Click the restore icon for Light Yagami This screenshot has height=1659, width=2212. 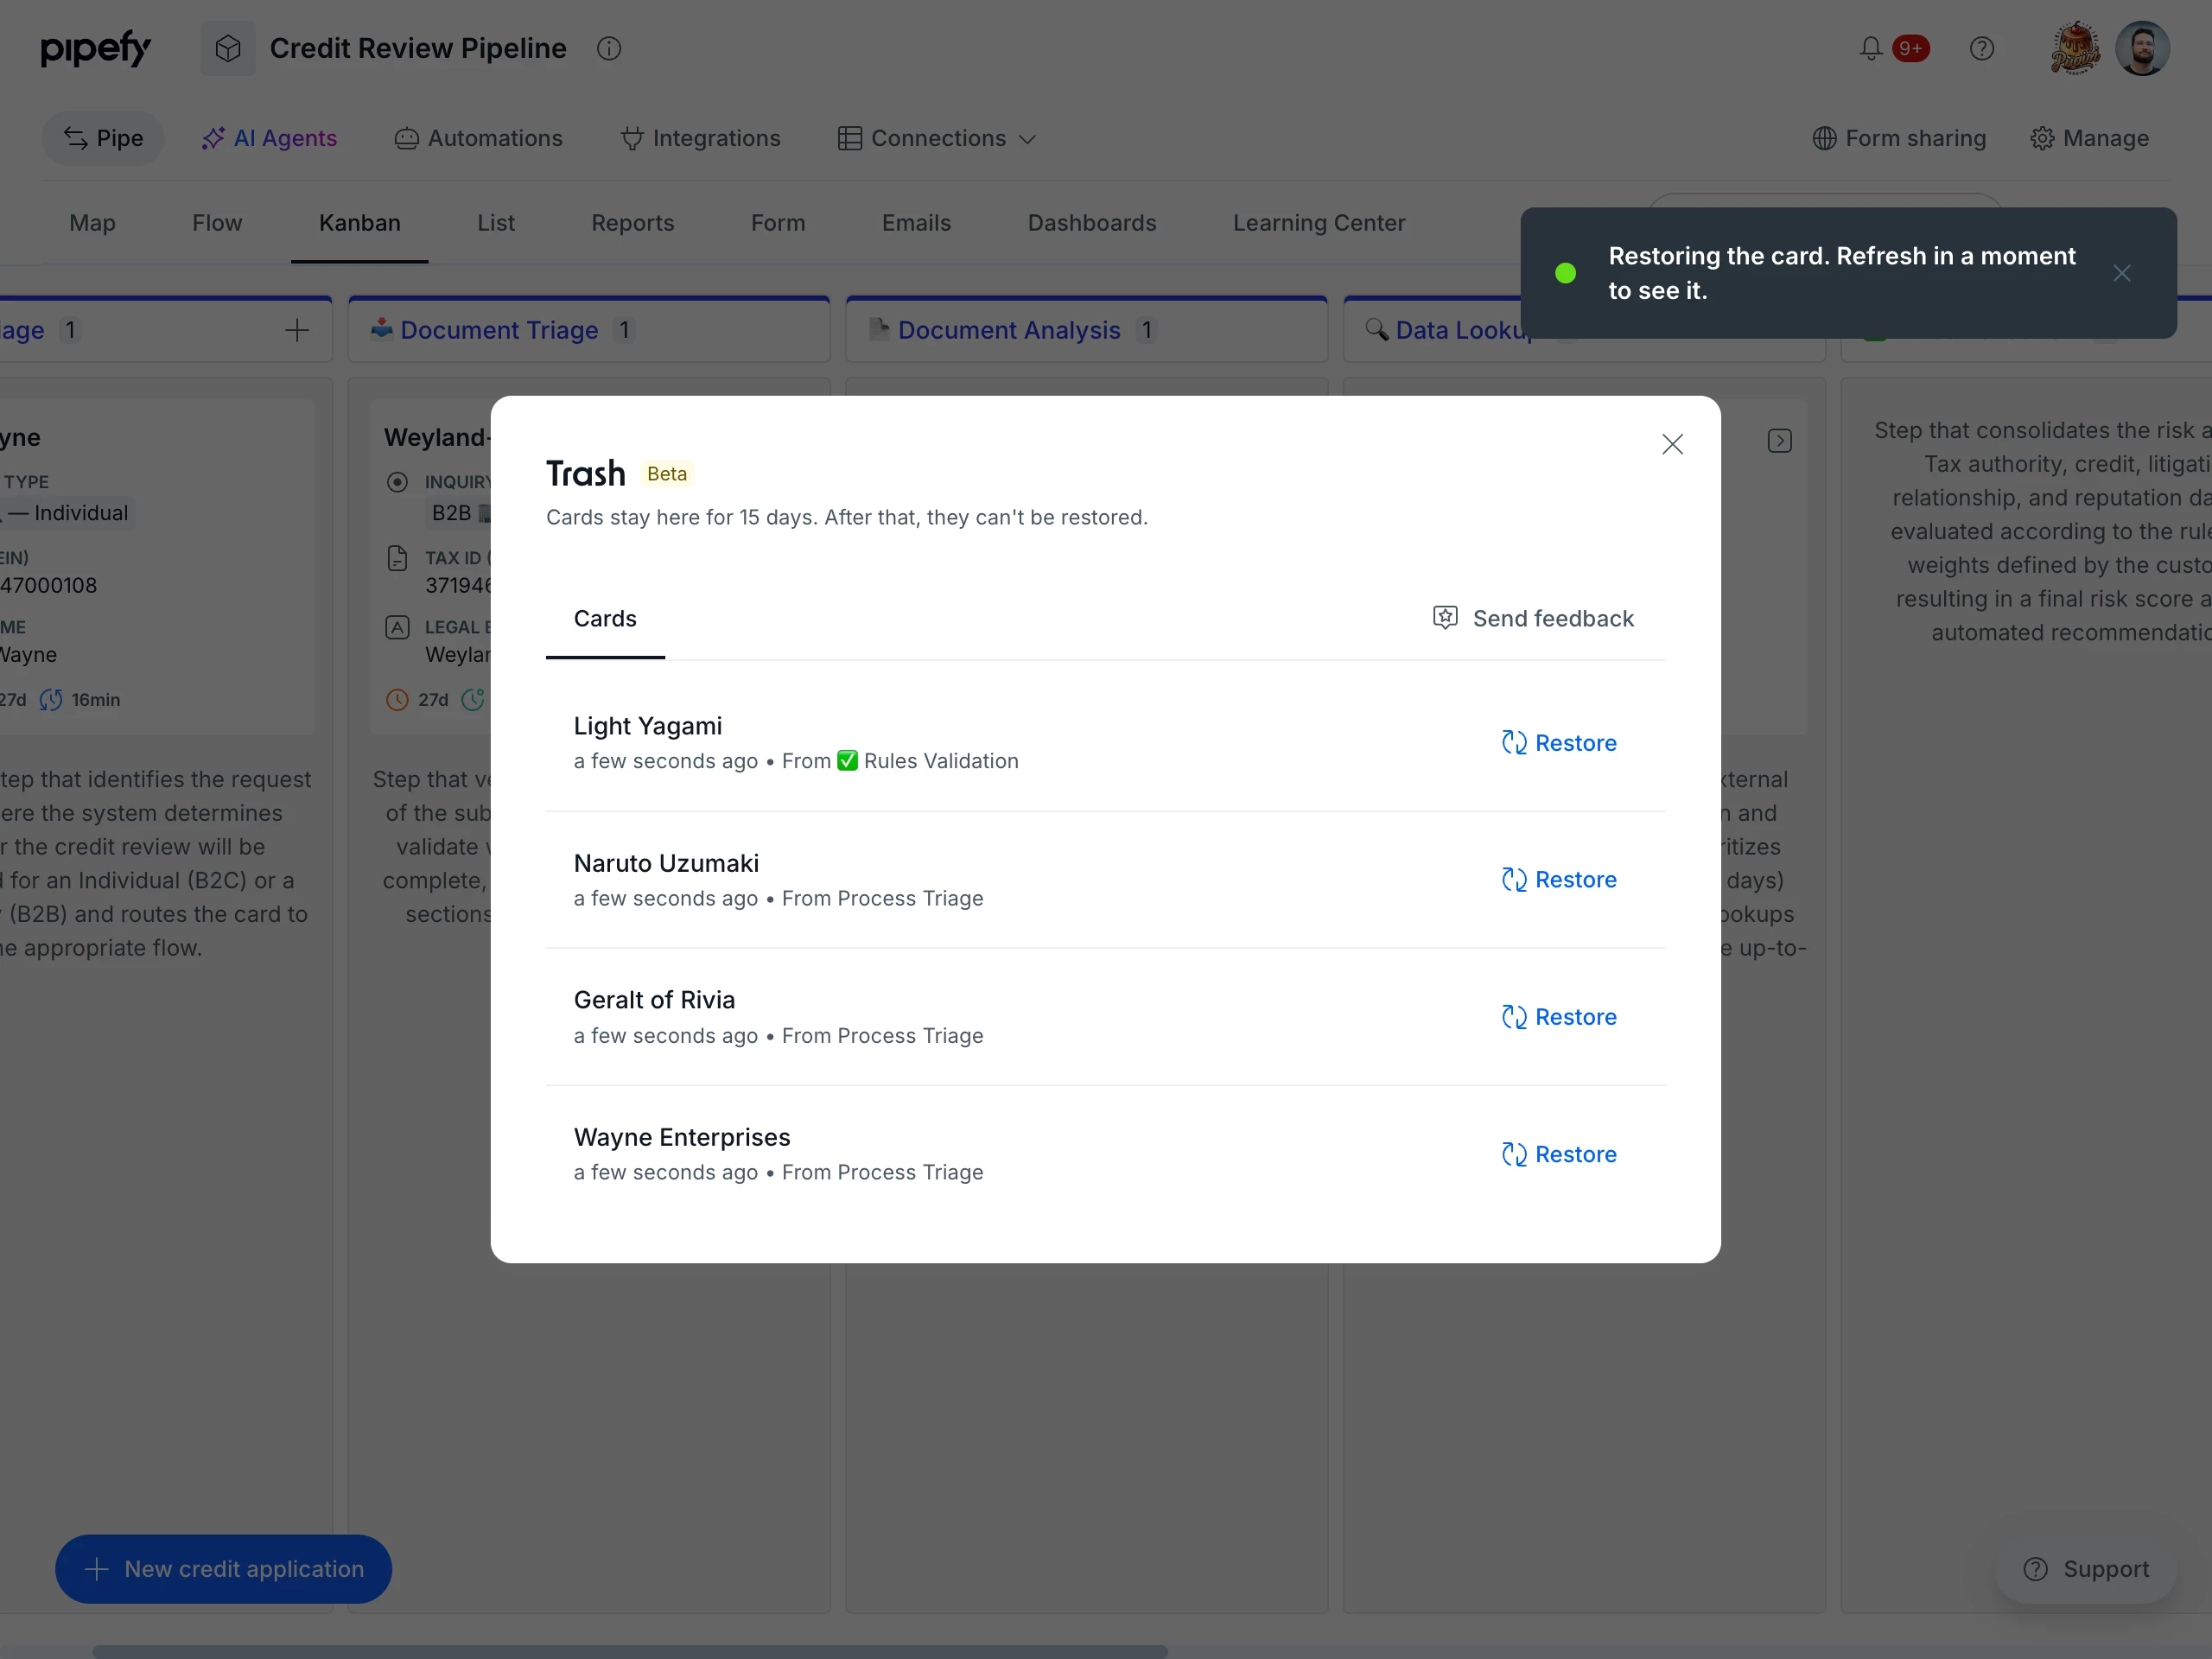click(1514, 743)
